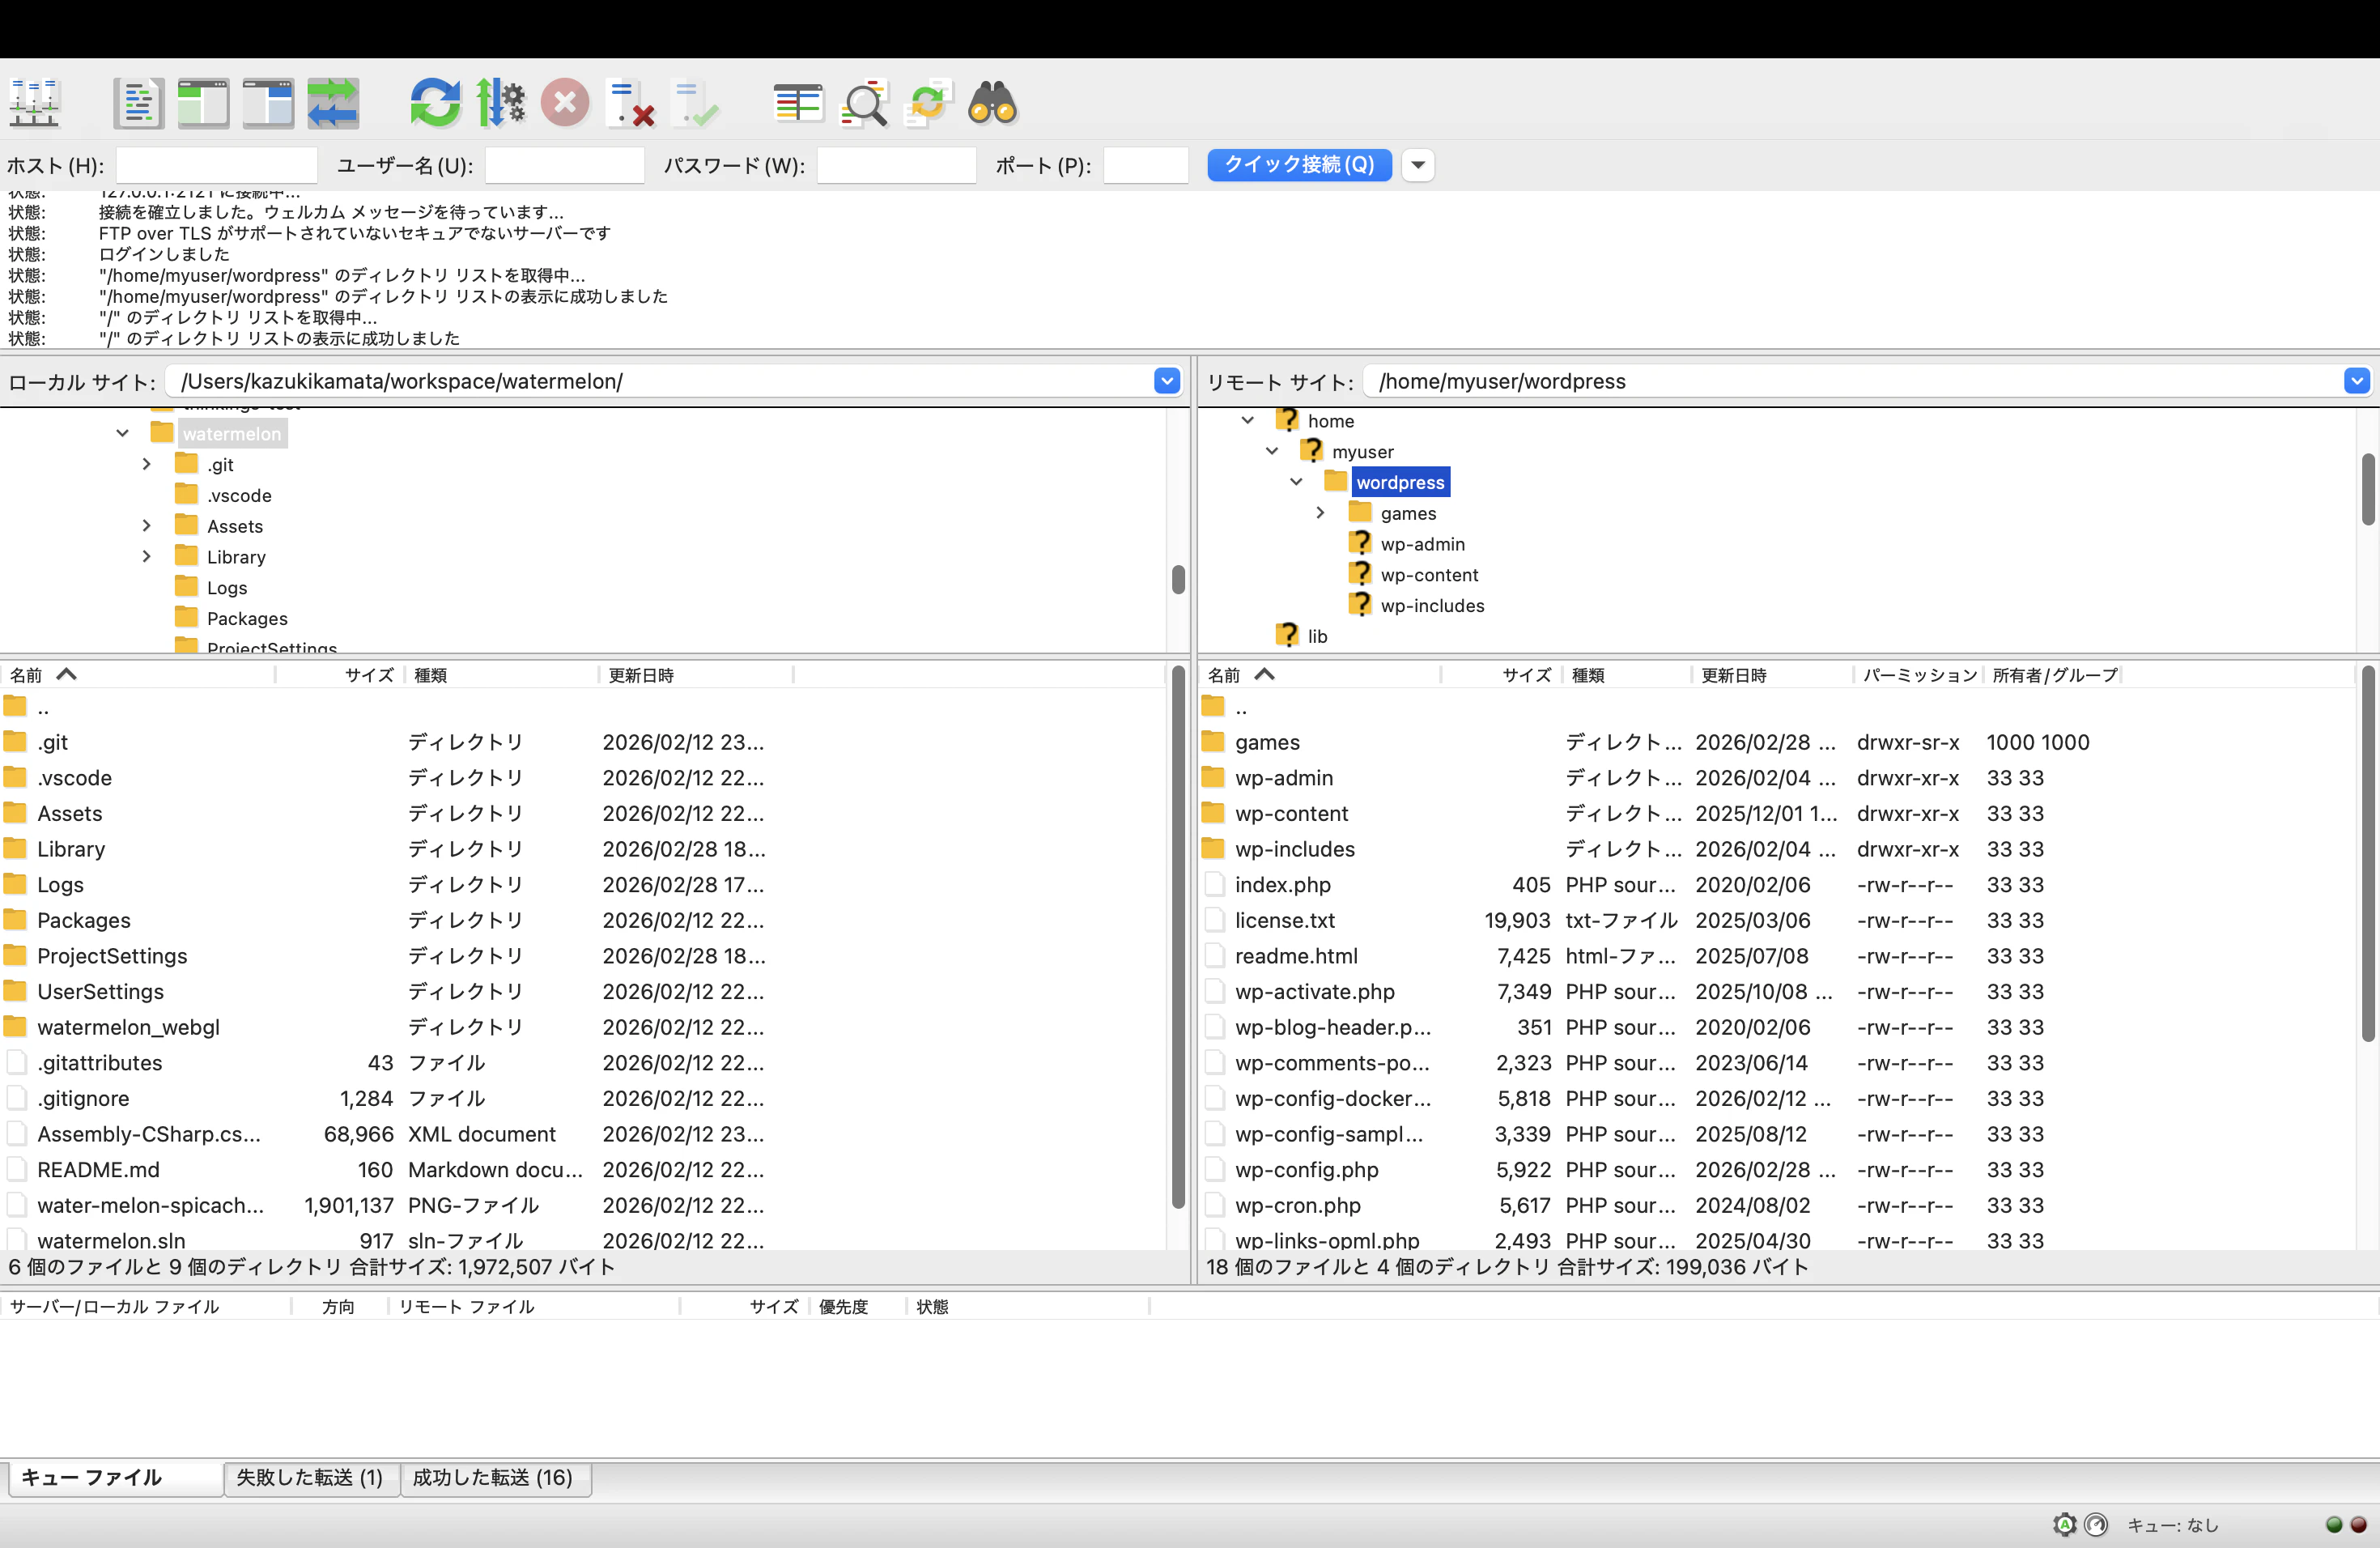Switch to the 失敗した転送 (1) tab
This screenshot has width=2380, height=1548.
[310, 1478]
